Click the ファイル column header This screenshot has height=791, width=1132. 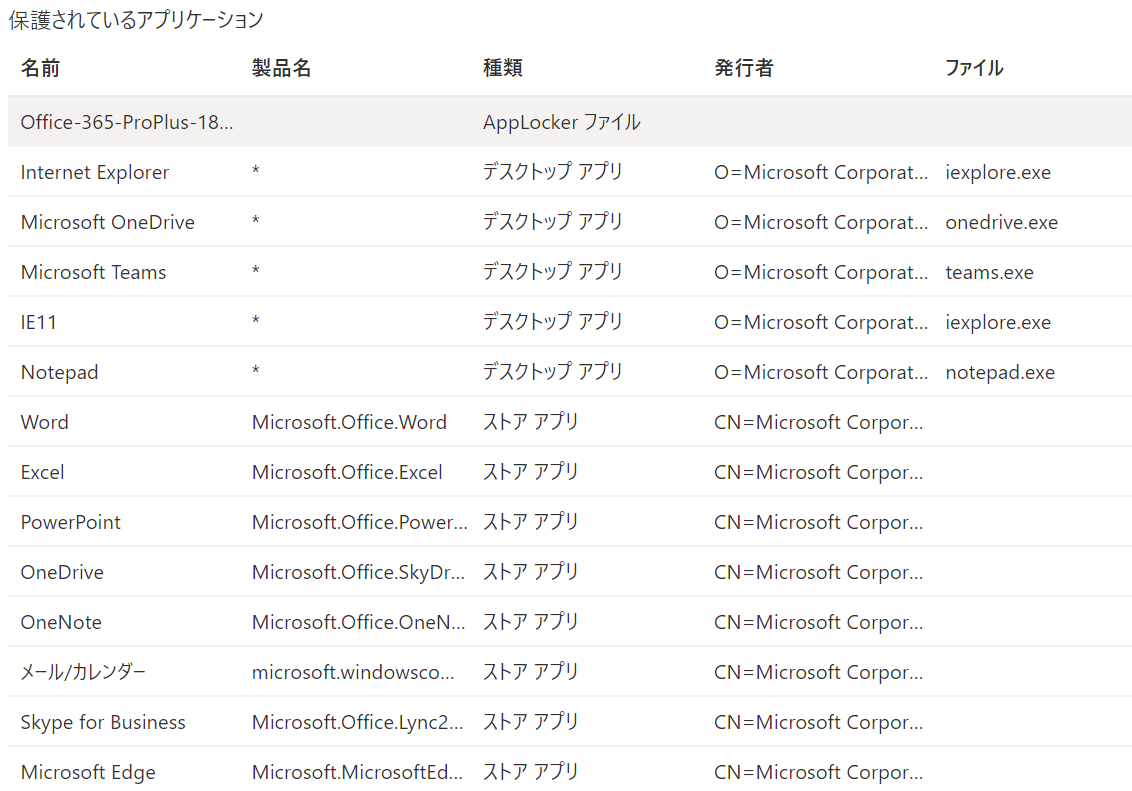(974, 68)
